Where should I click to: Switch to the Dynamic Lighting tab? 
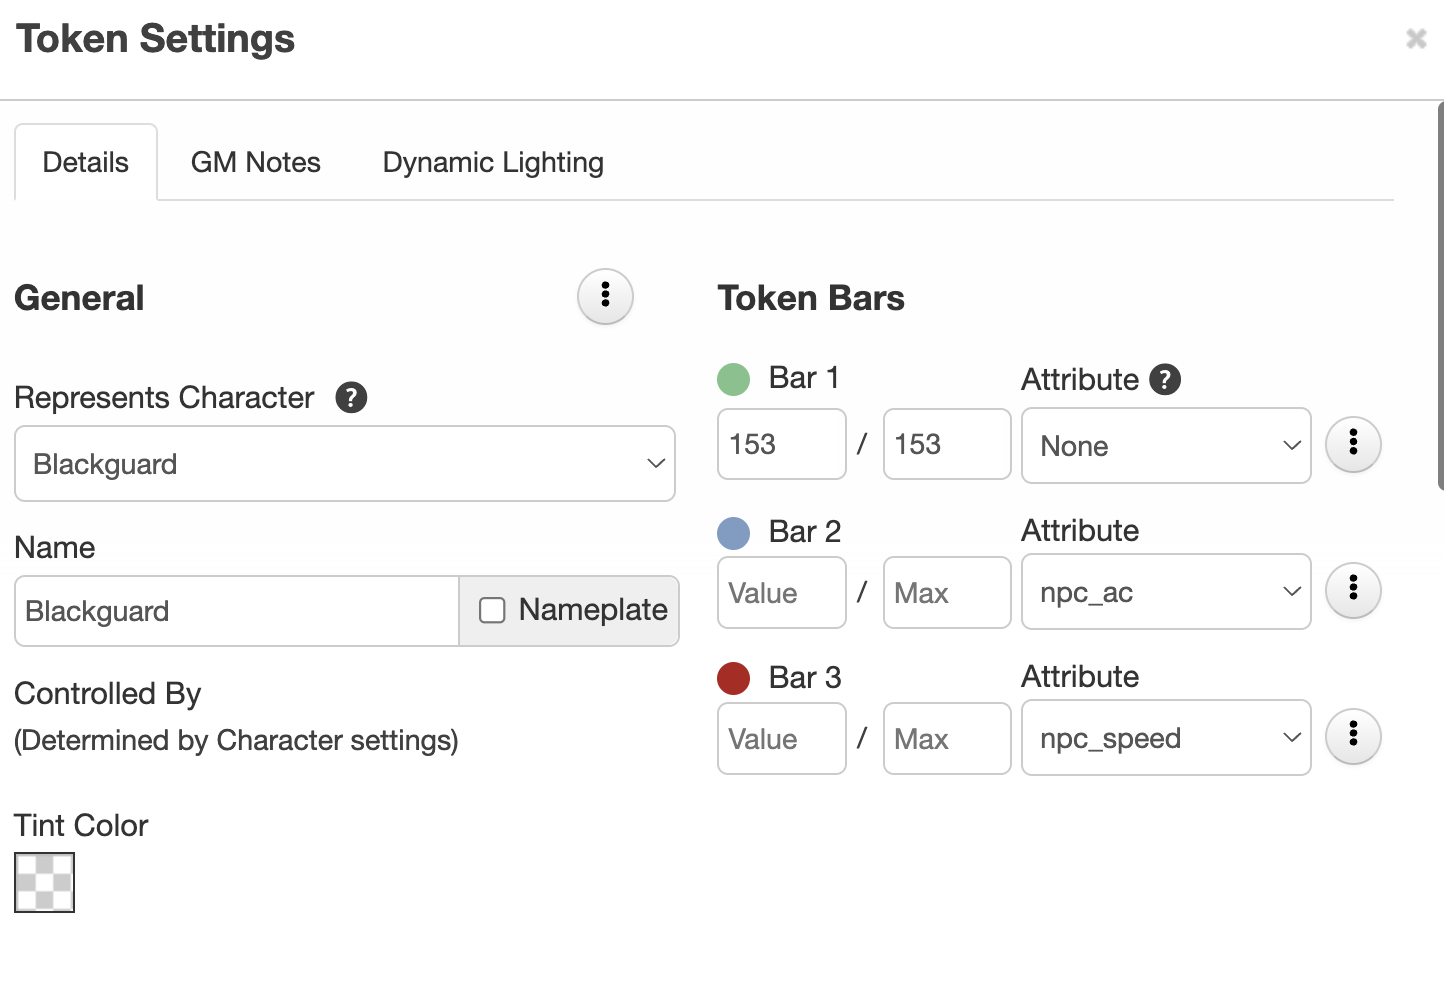point(493,162)
